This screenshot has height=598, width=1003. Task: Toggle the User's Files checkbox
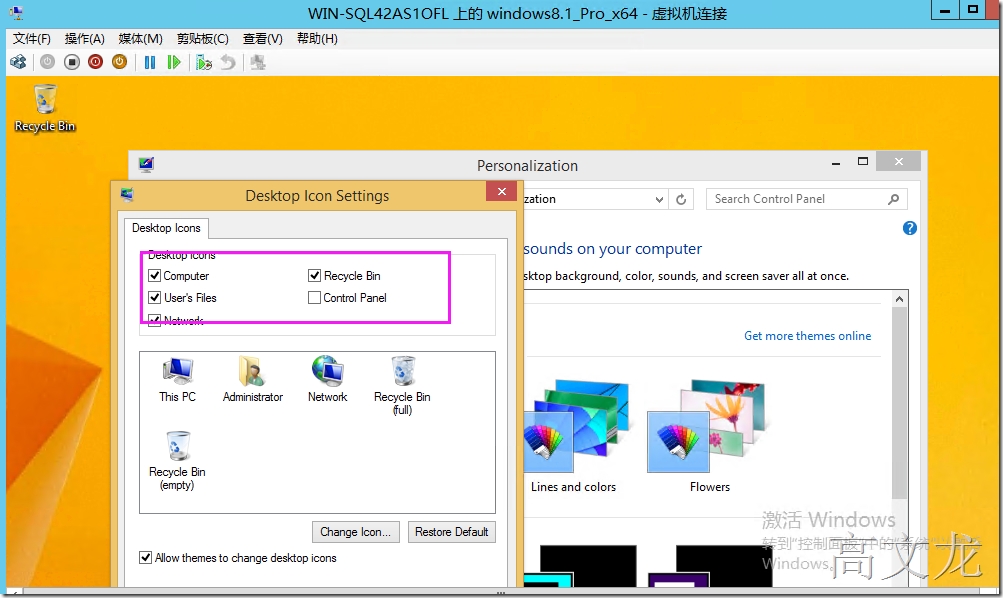[x=154, y=297]
